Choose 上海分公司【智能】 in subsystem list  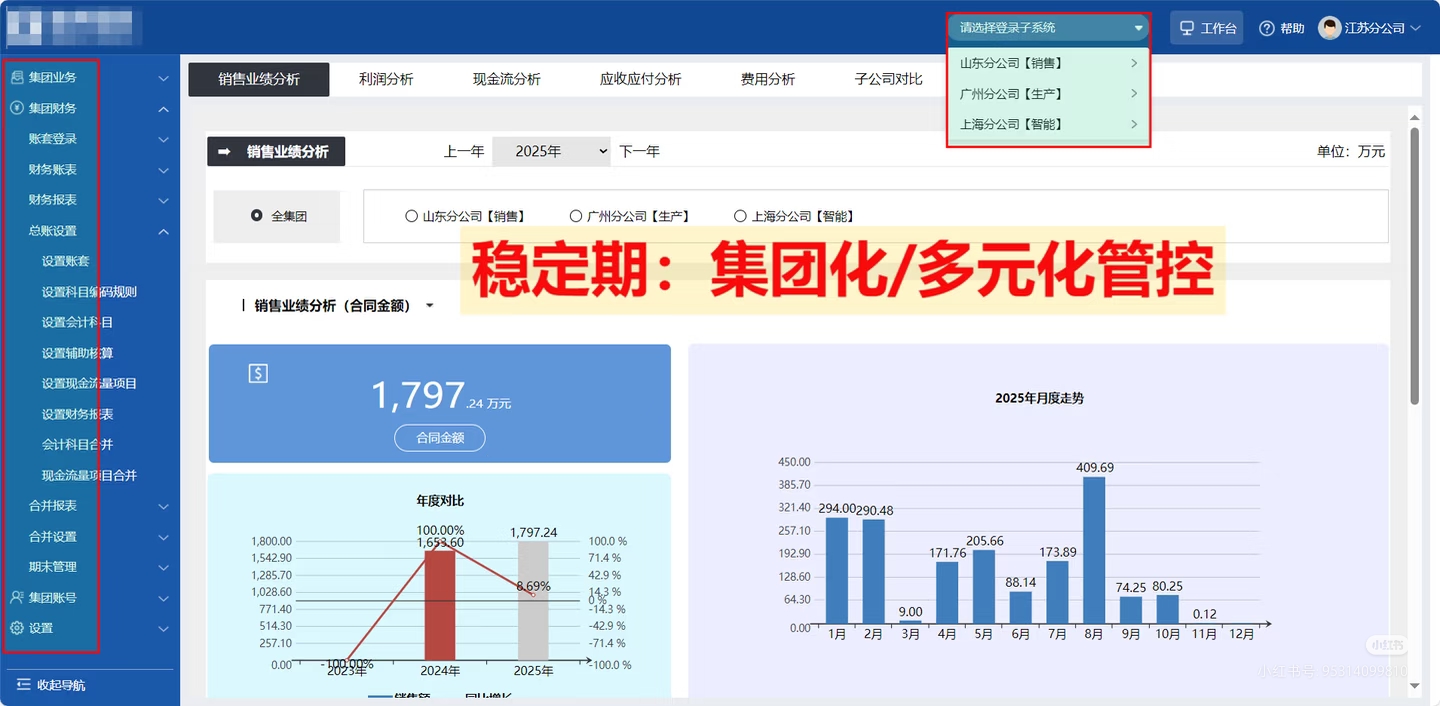(x=1048, y=124)
